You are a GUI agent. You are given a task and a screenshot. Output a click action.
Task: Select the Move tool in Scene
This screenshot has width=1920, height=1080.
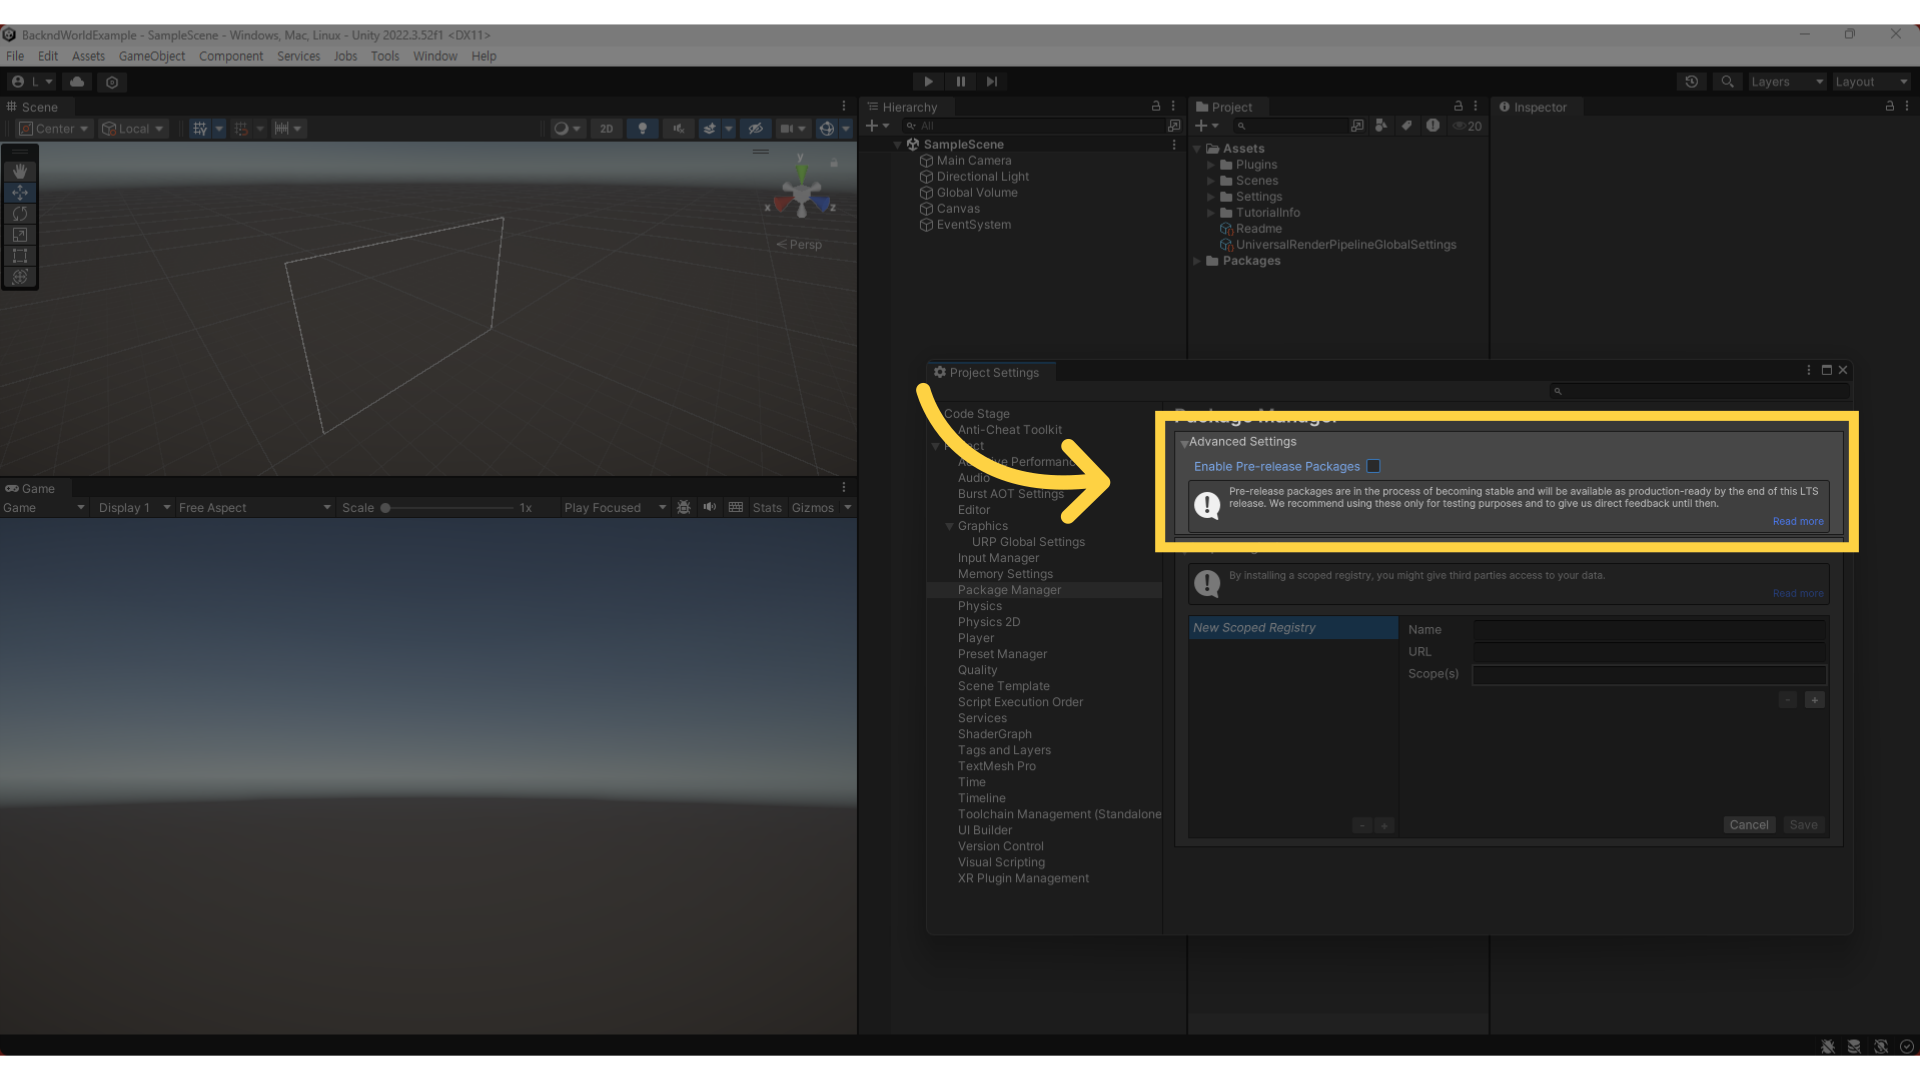click(x=19, y=192)
